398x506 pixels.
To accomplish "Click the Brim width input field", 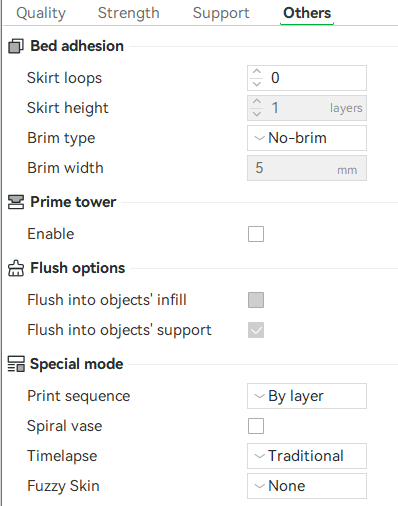I will point(307,168).
